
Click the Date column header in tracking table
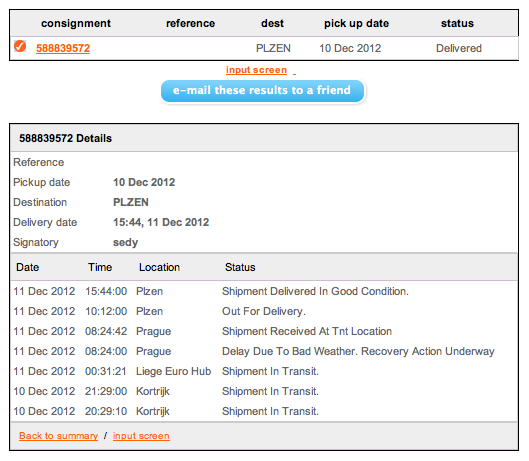tap(28, 267)
